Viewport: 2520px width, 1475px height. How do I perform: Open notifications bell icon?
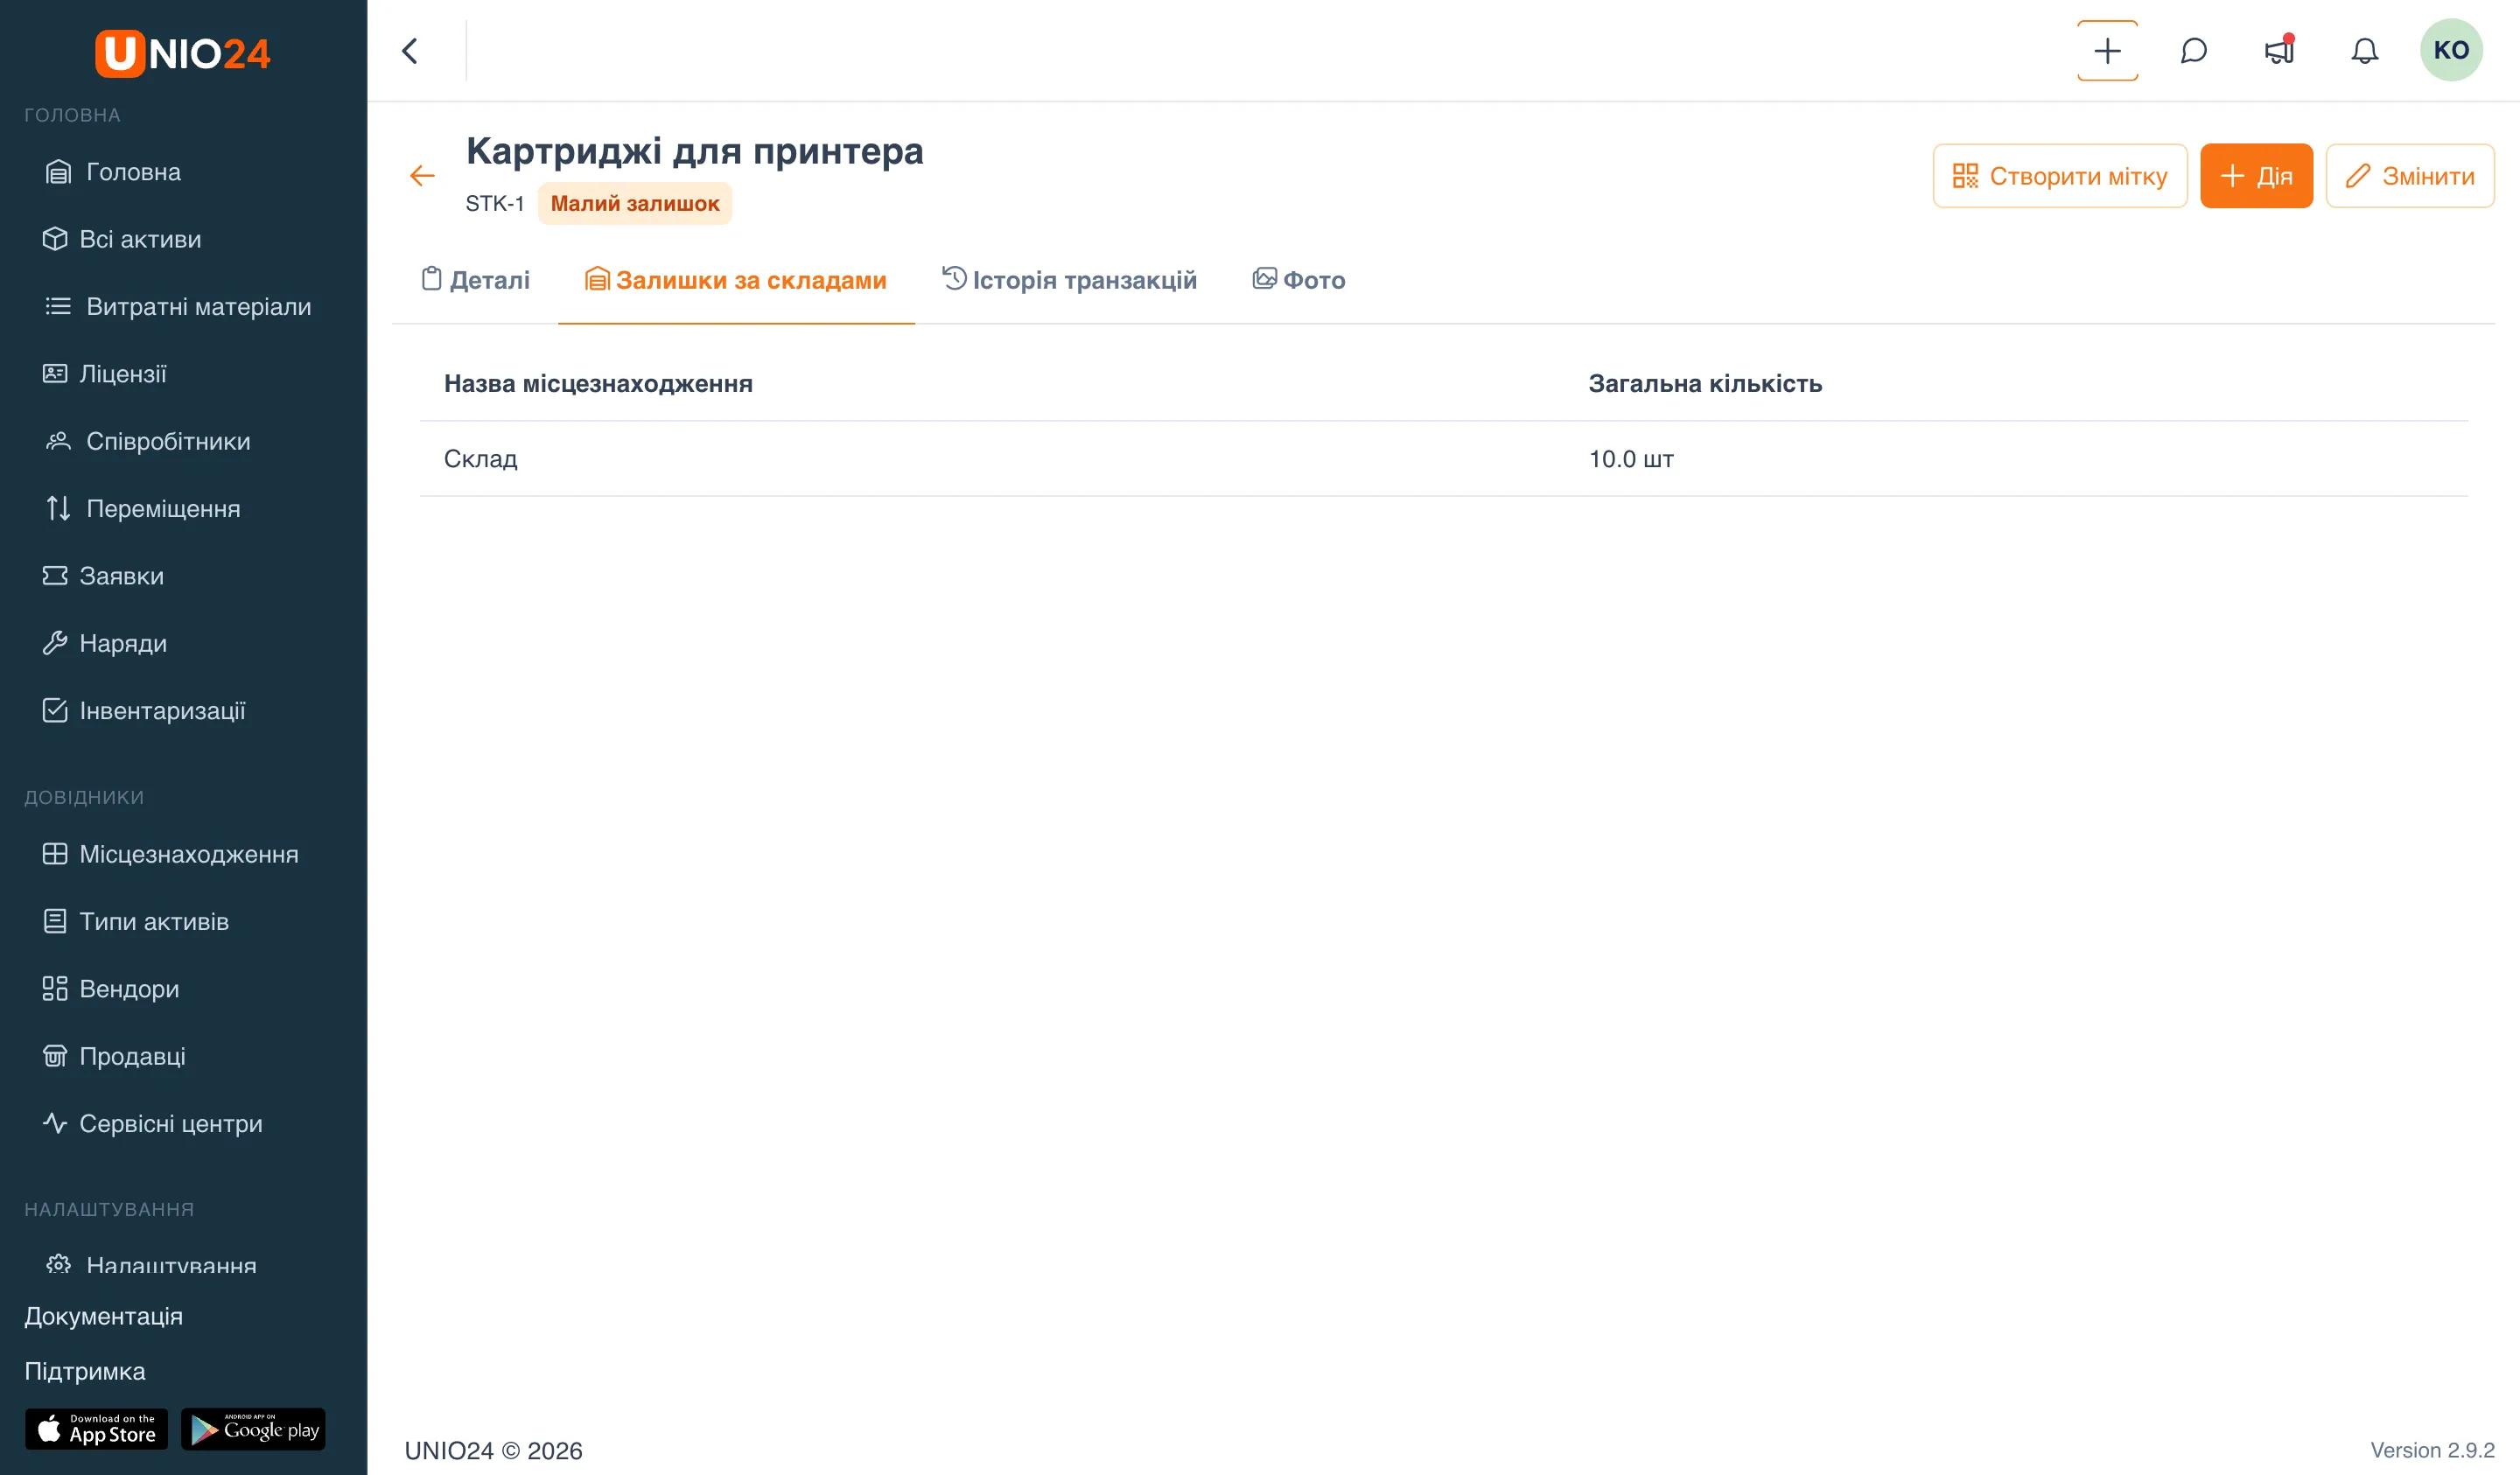(2364, 50)
